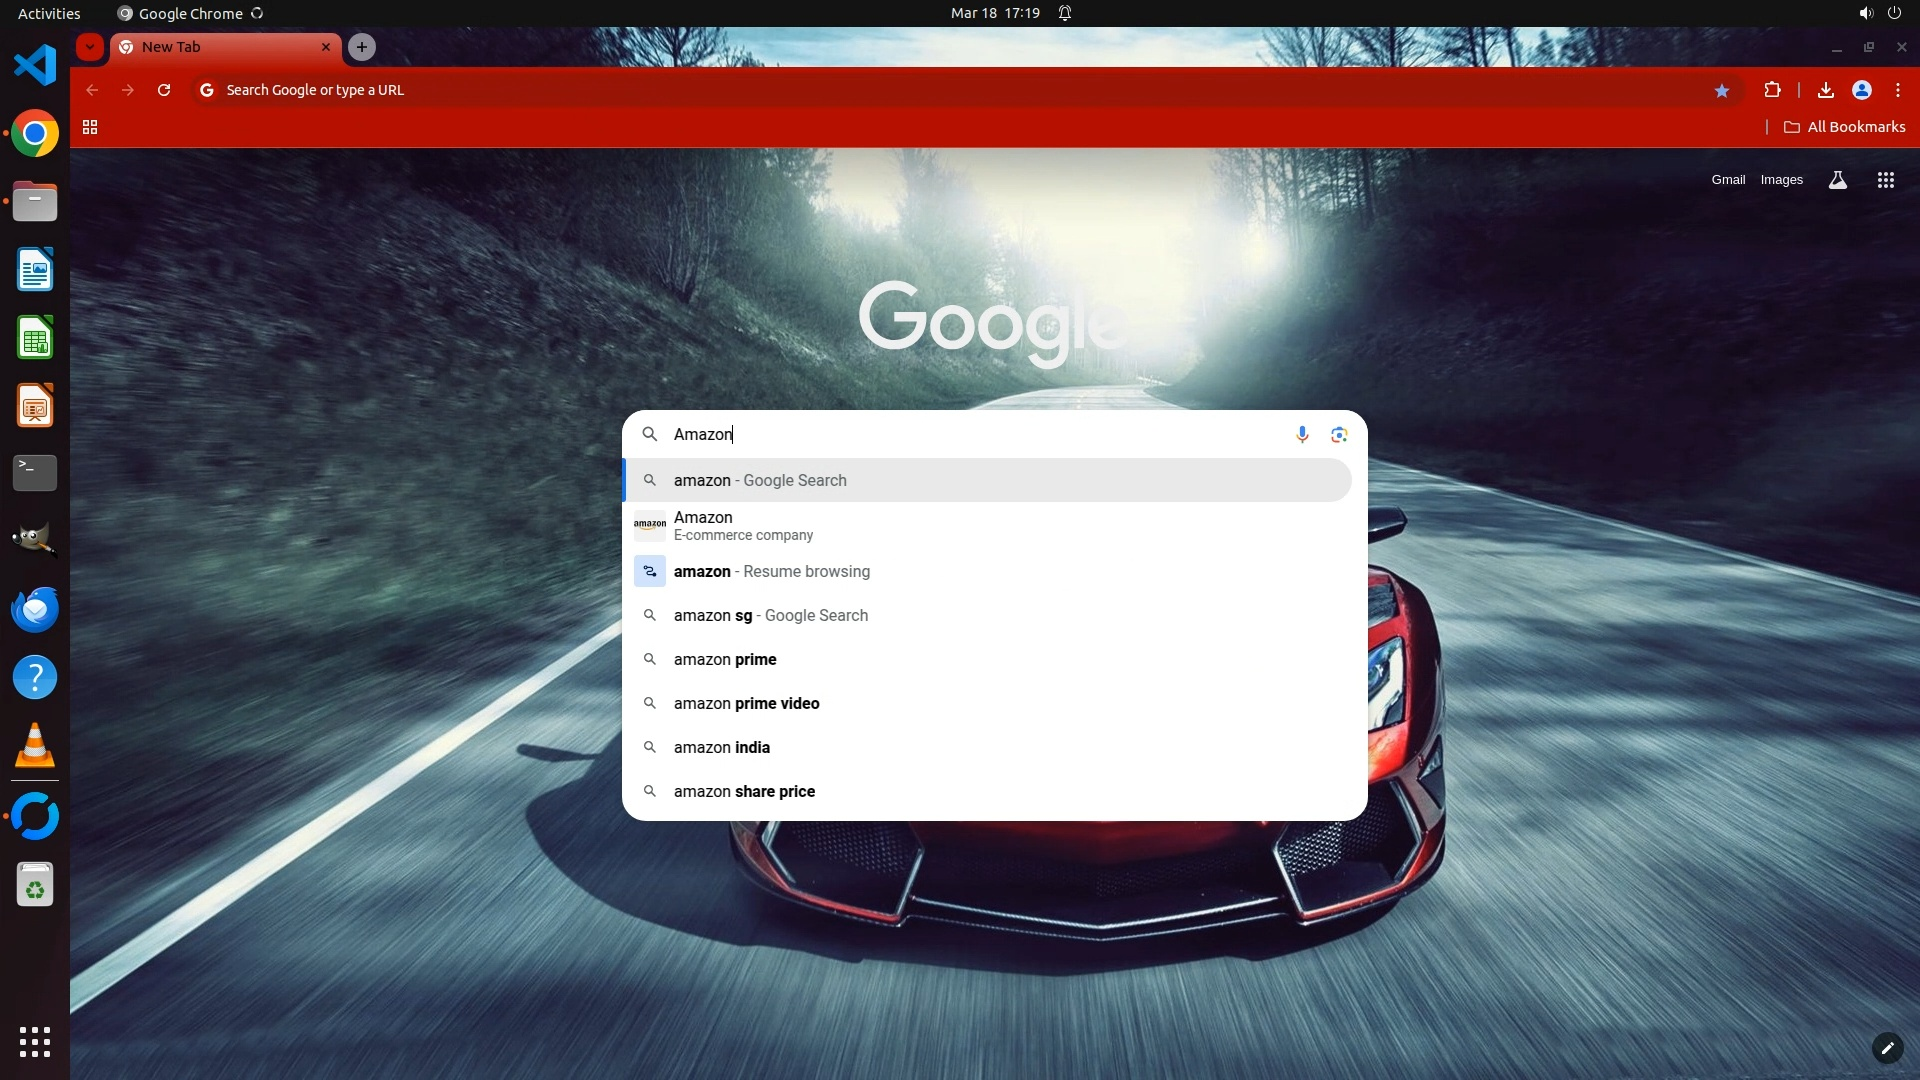Open the Extensions puzzle icon
This screenshot has width=1920, height=1080.
pyautogui.click(x=1772, y=90)
